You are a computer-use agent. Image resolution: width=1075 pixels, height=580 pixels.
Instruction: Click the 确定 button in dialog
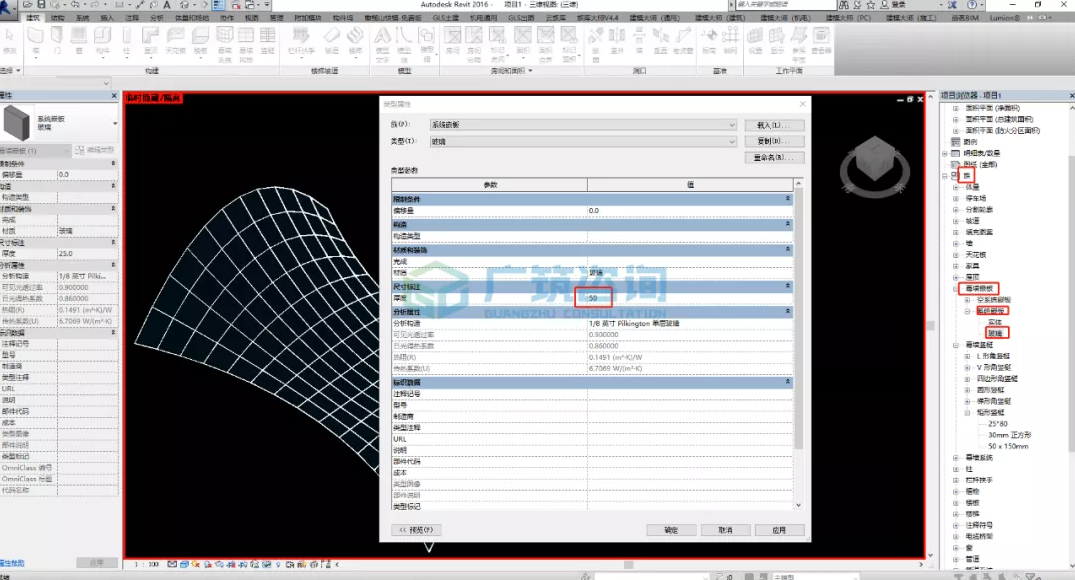point(671,530)
